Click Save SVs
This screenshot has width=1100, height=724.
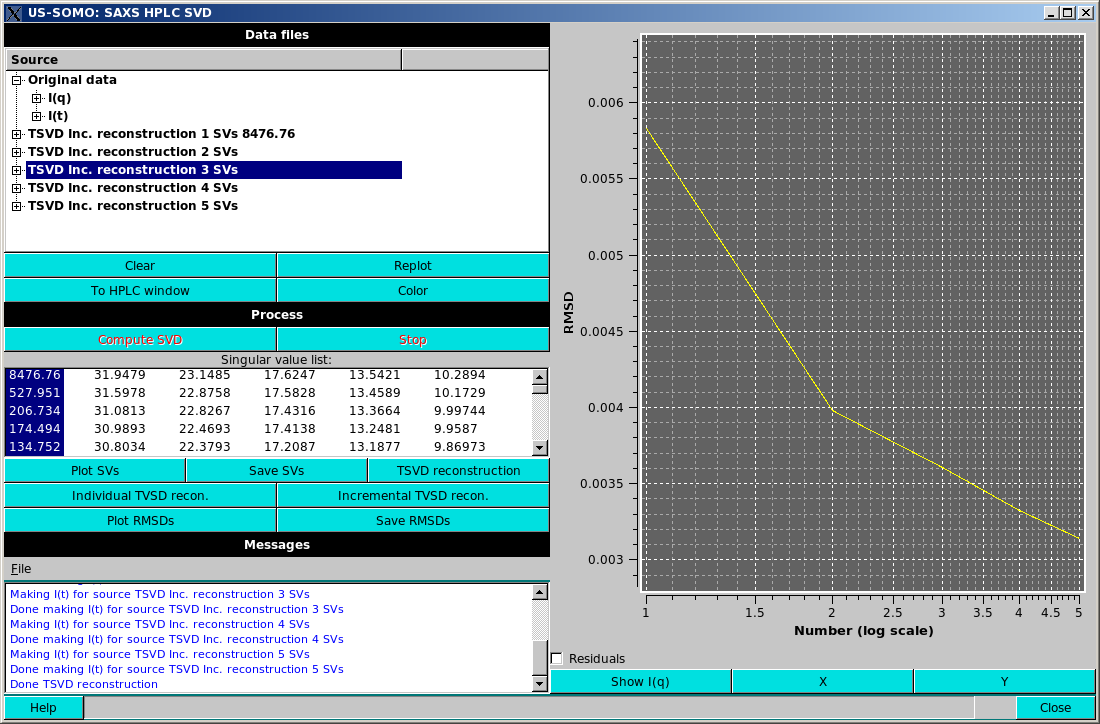pos(276,470)
